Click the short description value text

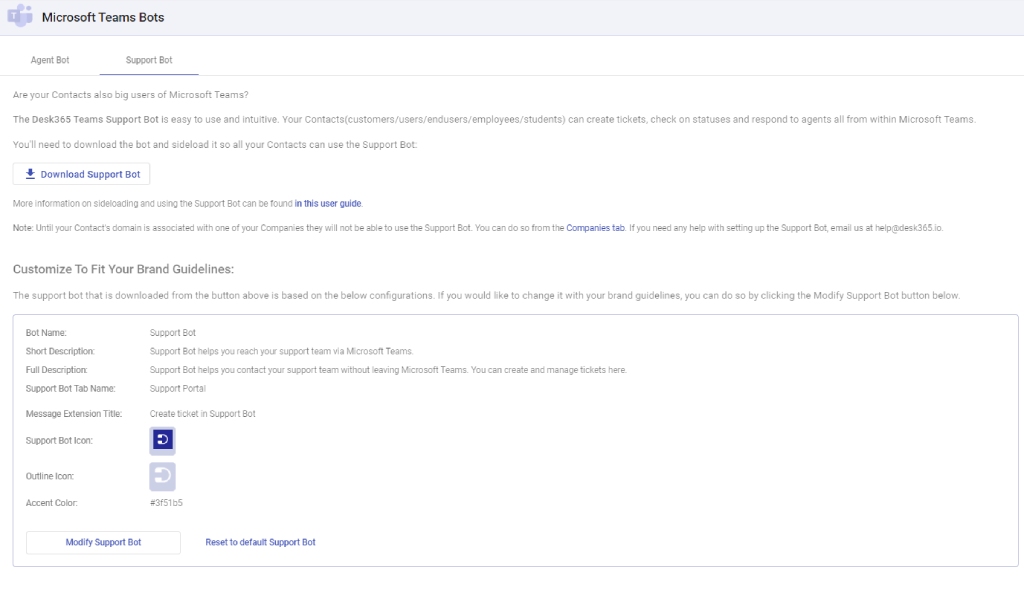pyautogui.click(x=281, y=351)
